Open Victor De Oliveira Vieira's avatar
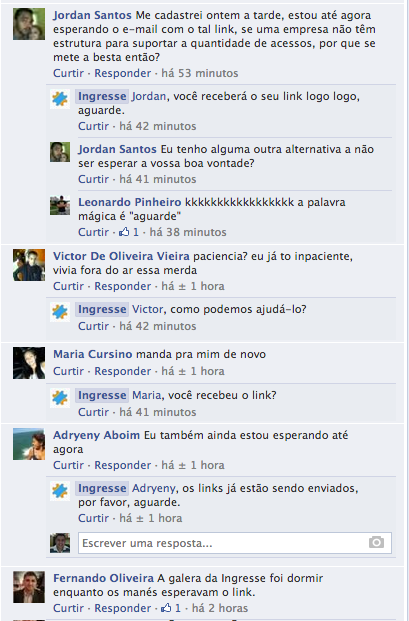Screen dimensions: 409x621 pos(29,265)
